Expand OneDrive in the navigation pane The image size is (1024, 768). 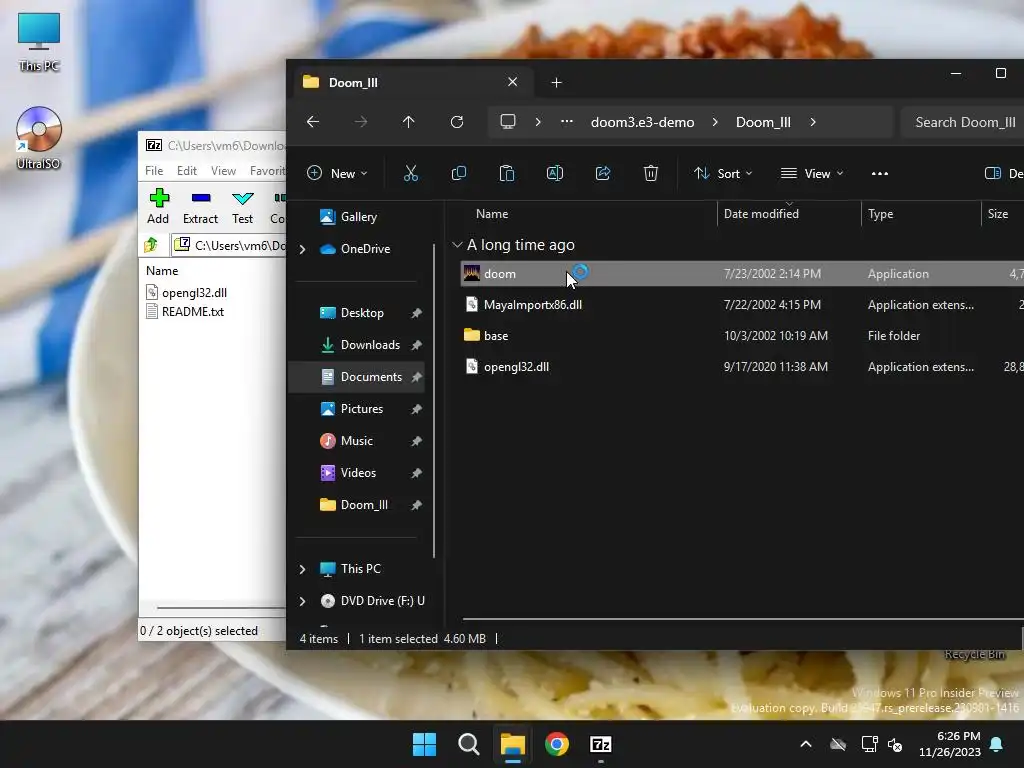302,249
